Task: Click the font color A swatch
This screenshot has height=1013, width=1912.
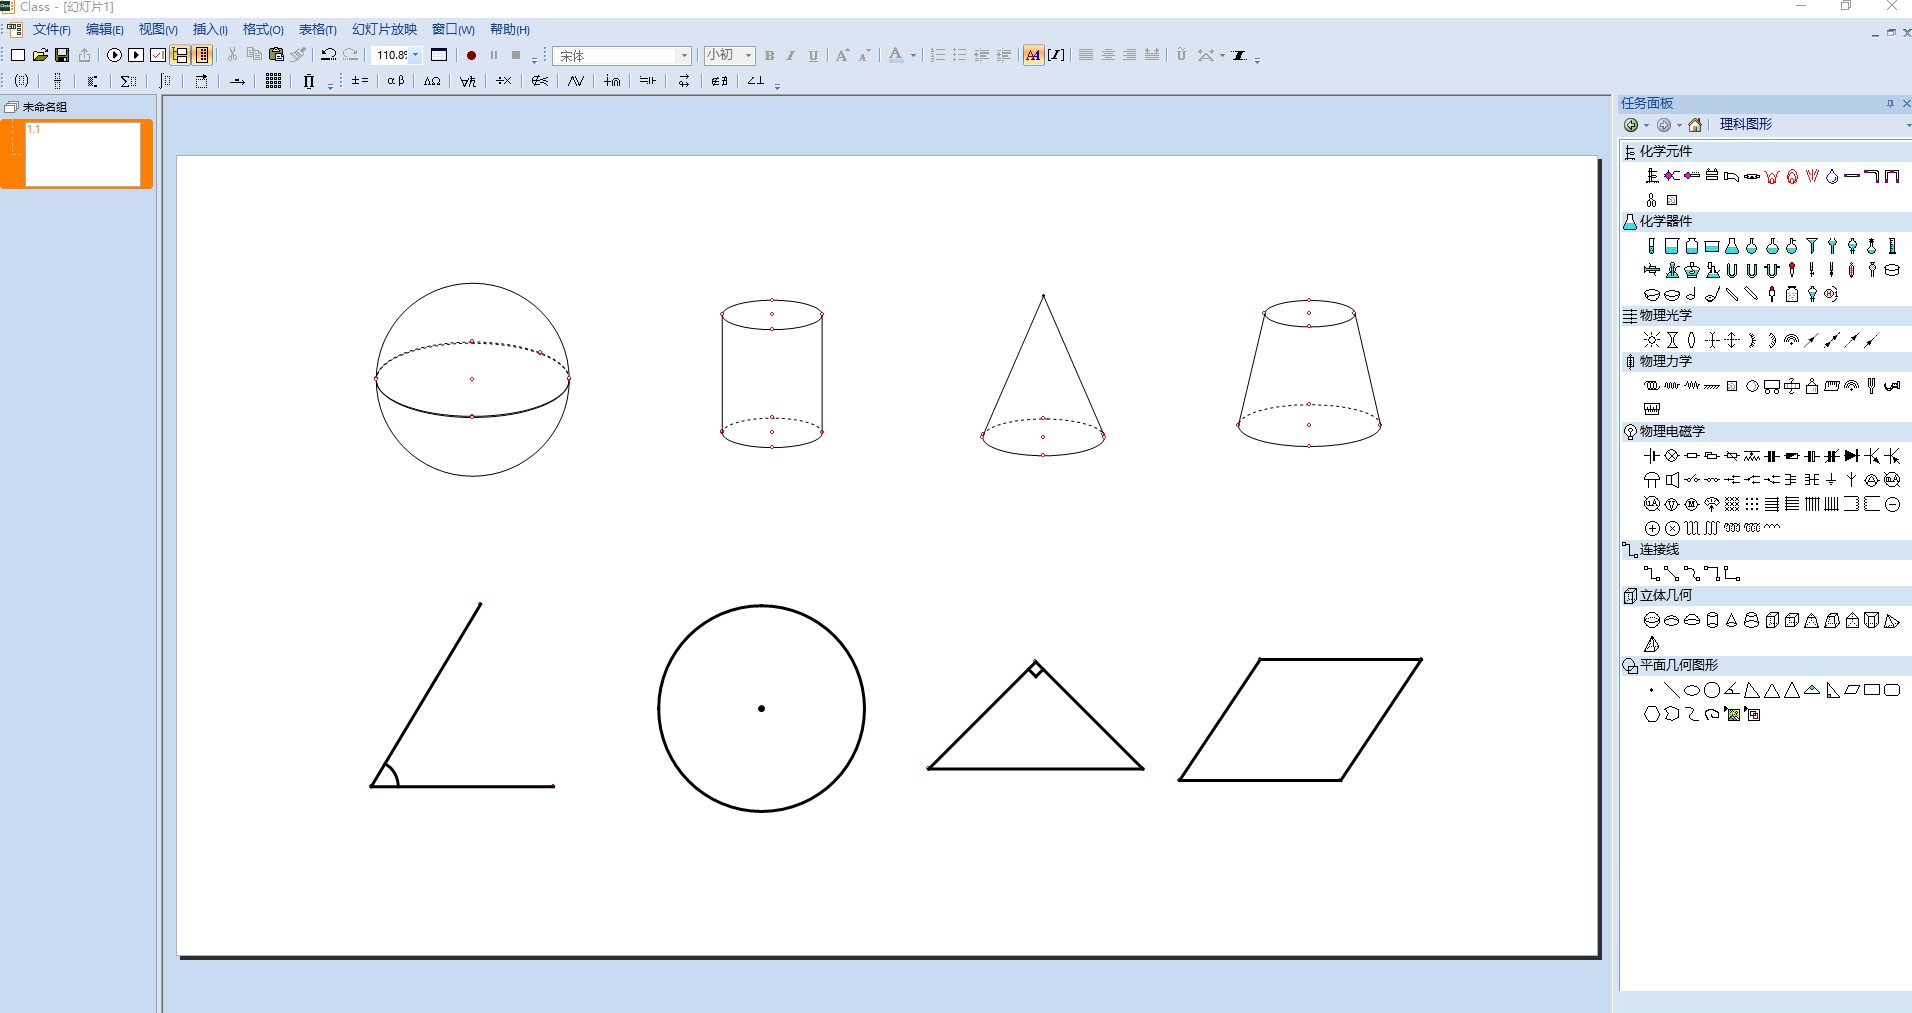Action: click(896, 55)
